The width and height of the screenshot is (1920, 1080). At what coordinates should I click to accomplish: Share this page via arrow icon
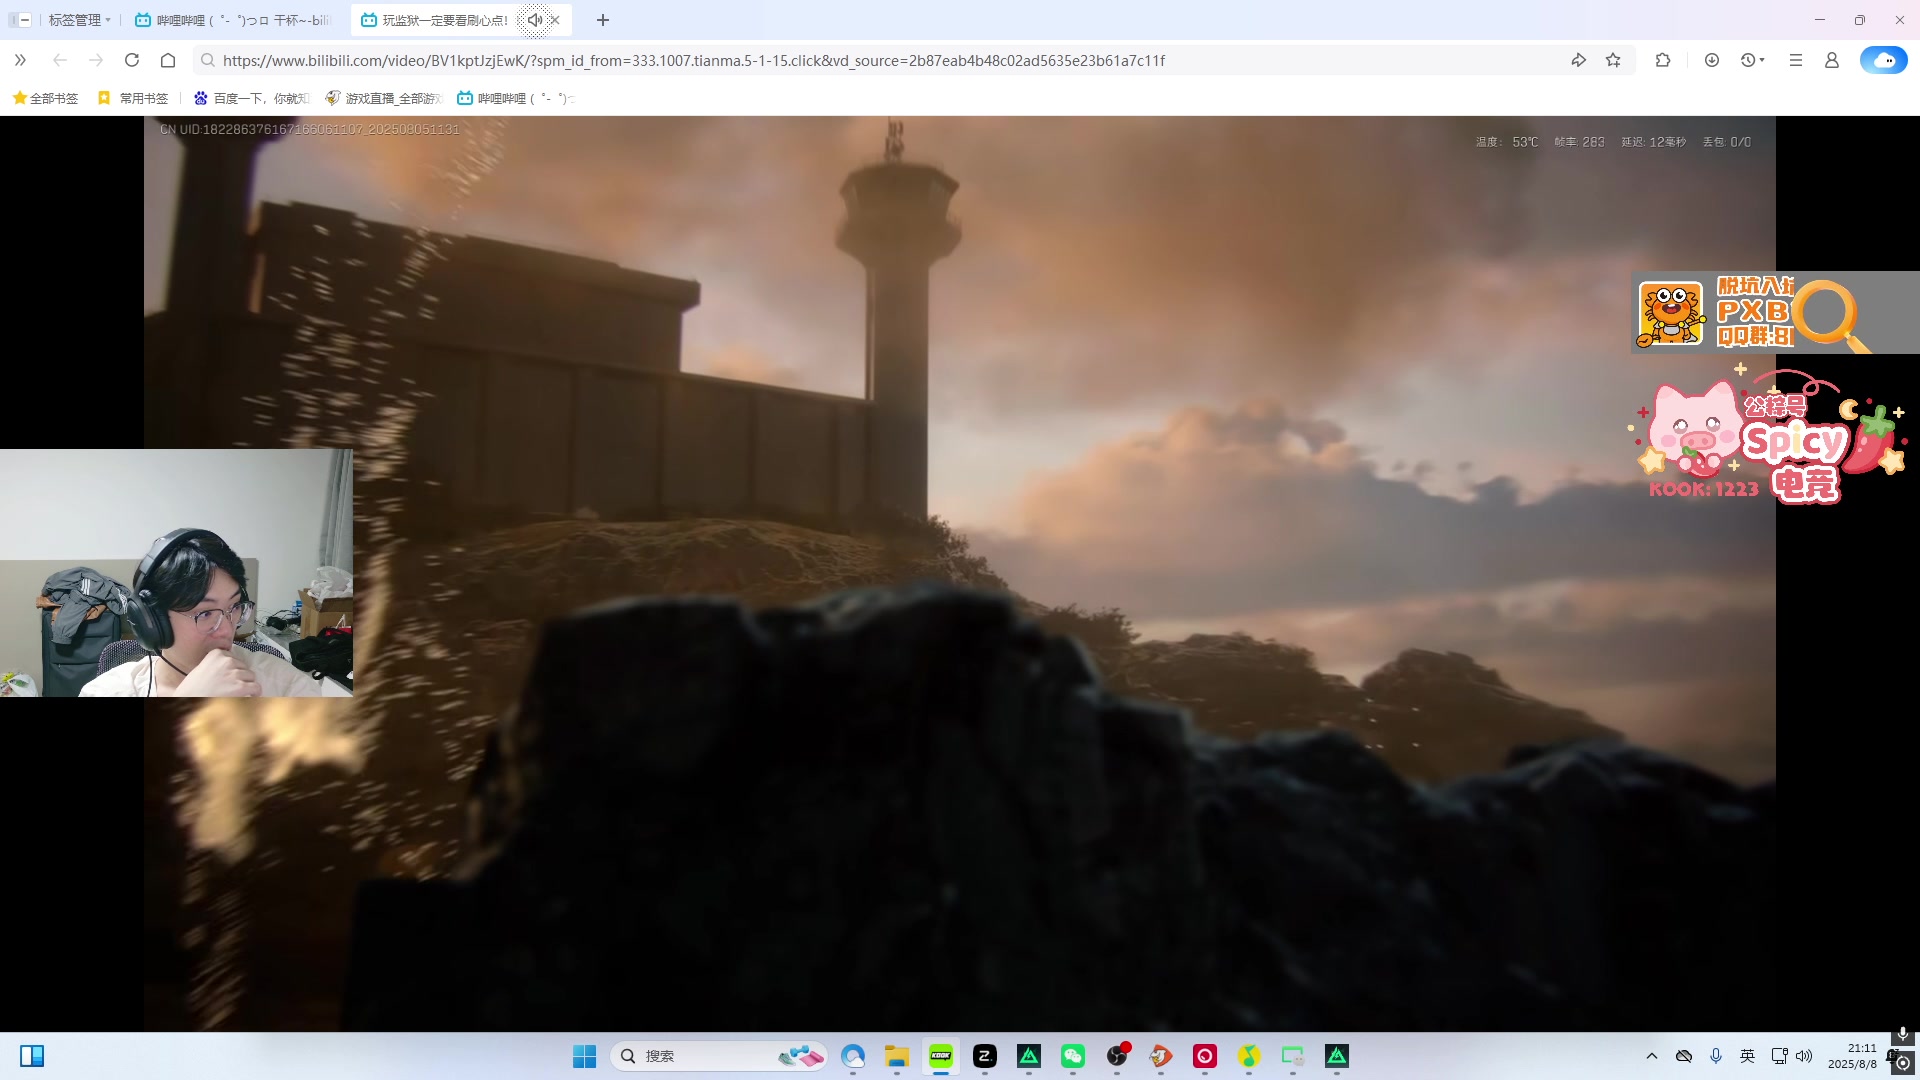1579,60
